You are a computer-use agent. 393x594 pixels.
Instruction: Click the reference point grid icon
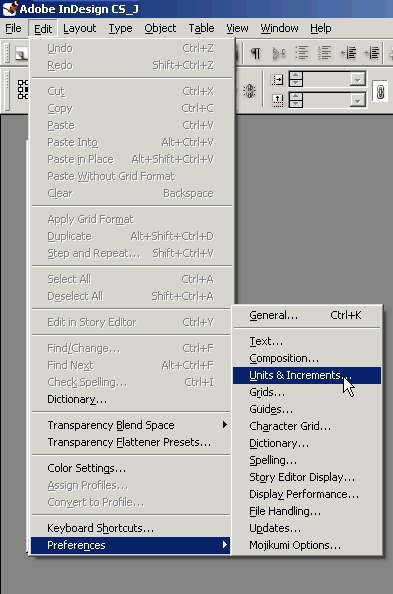[x=23, y=89]
